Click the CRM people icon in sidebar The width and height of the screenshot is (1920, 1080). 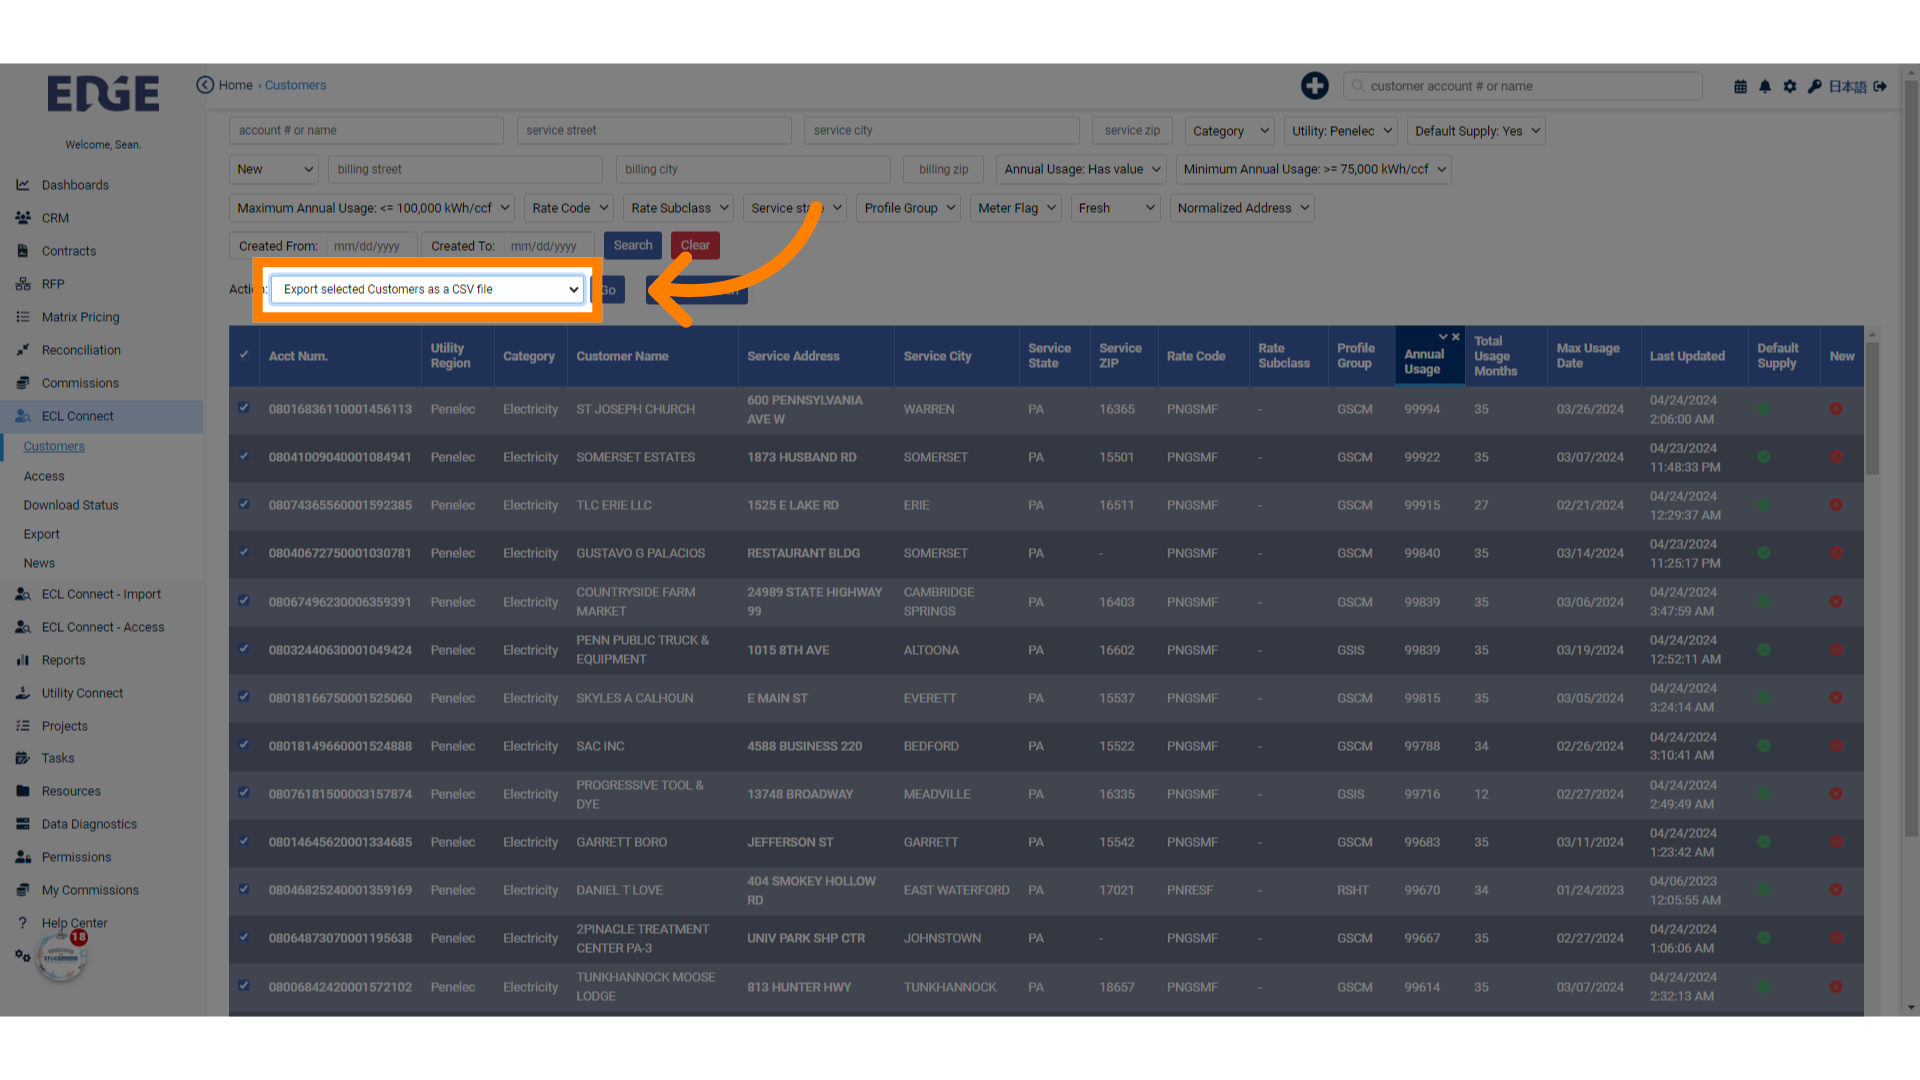click(x=23, y=218)
